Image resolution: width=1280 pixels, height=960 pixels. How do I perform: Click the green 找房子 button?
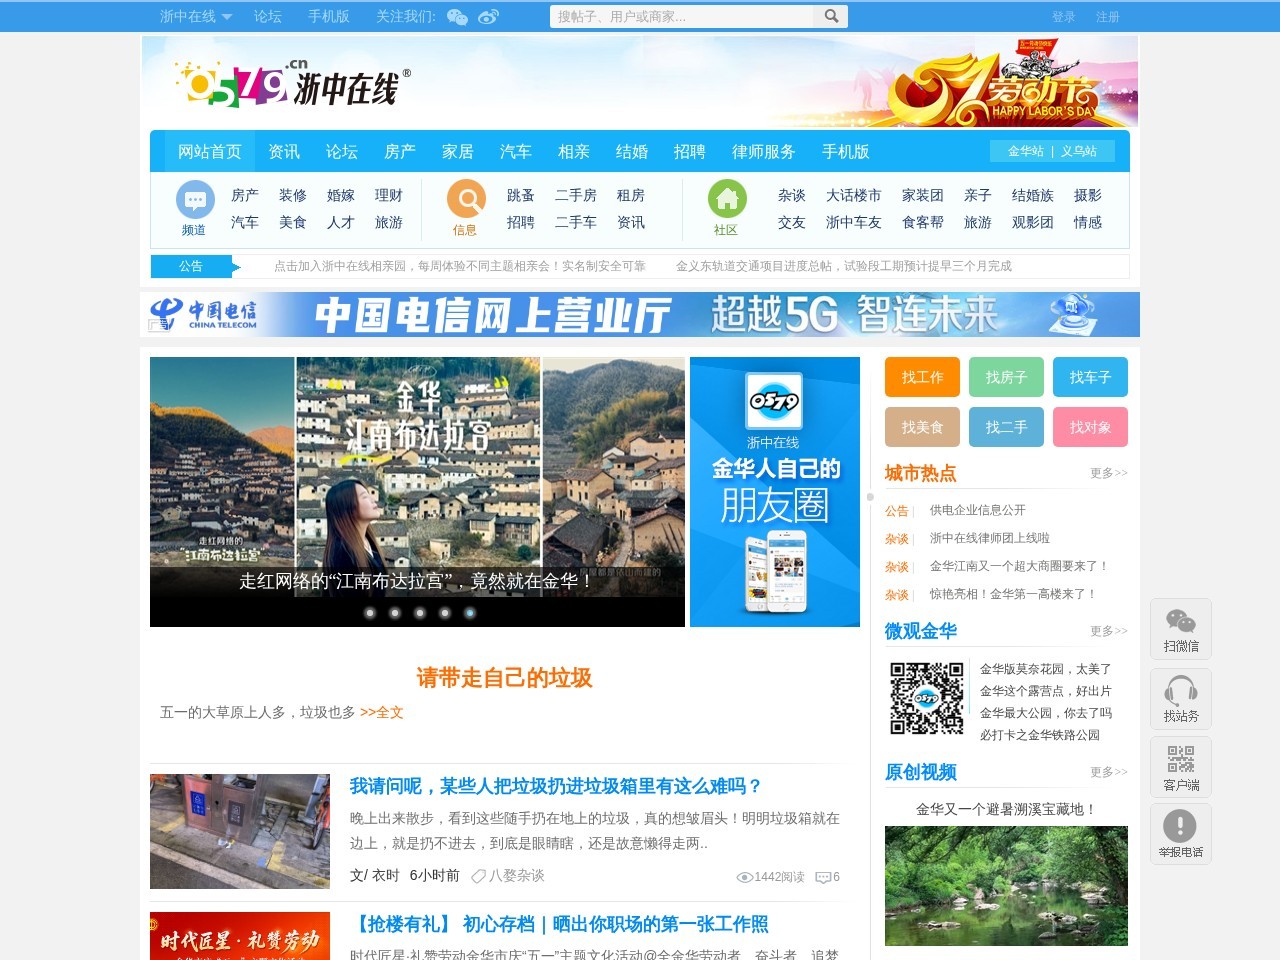[x=1006, y=377]
